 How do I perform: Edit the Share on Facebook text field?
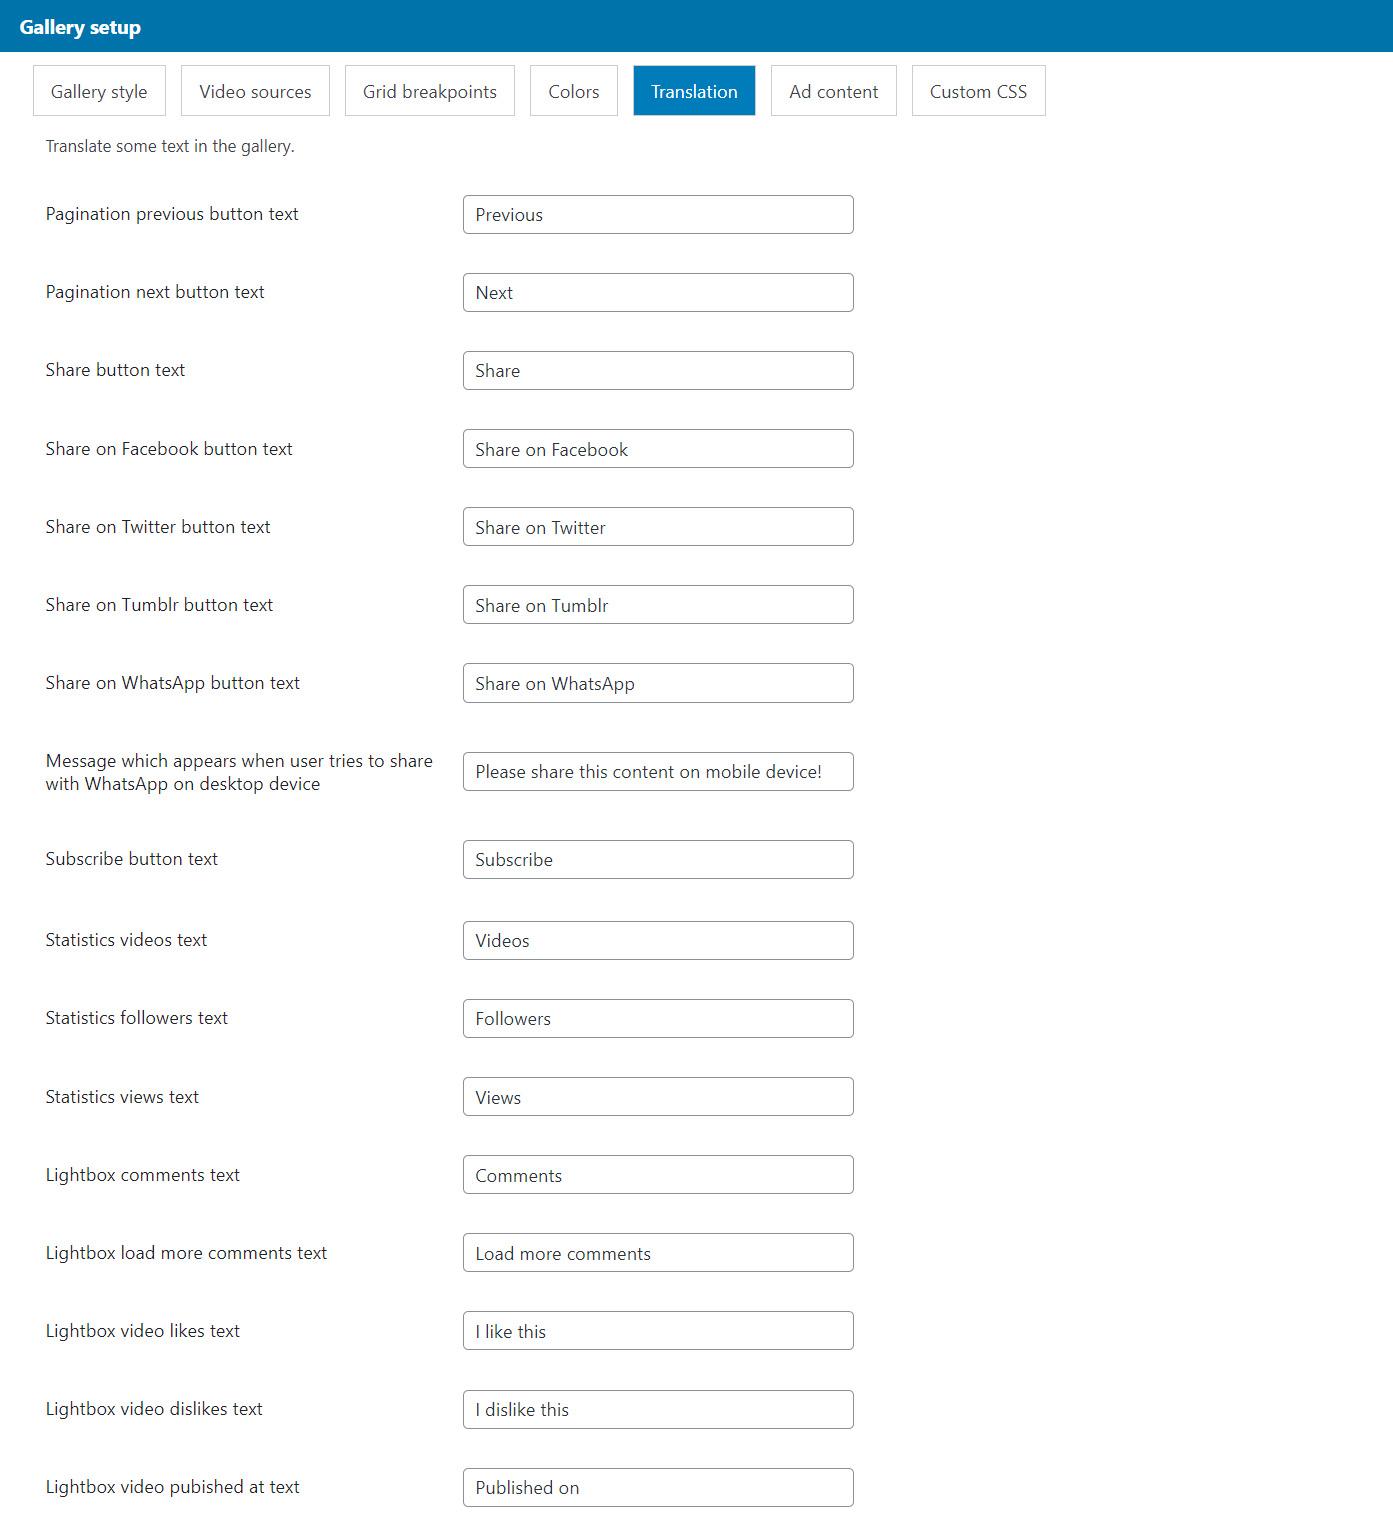(x=658, y=449)
